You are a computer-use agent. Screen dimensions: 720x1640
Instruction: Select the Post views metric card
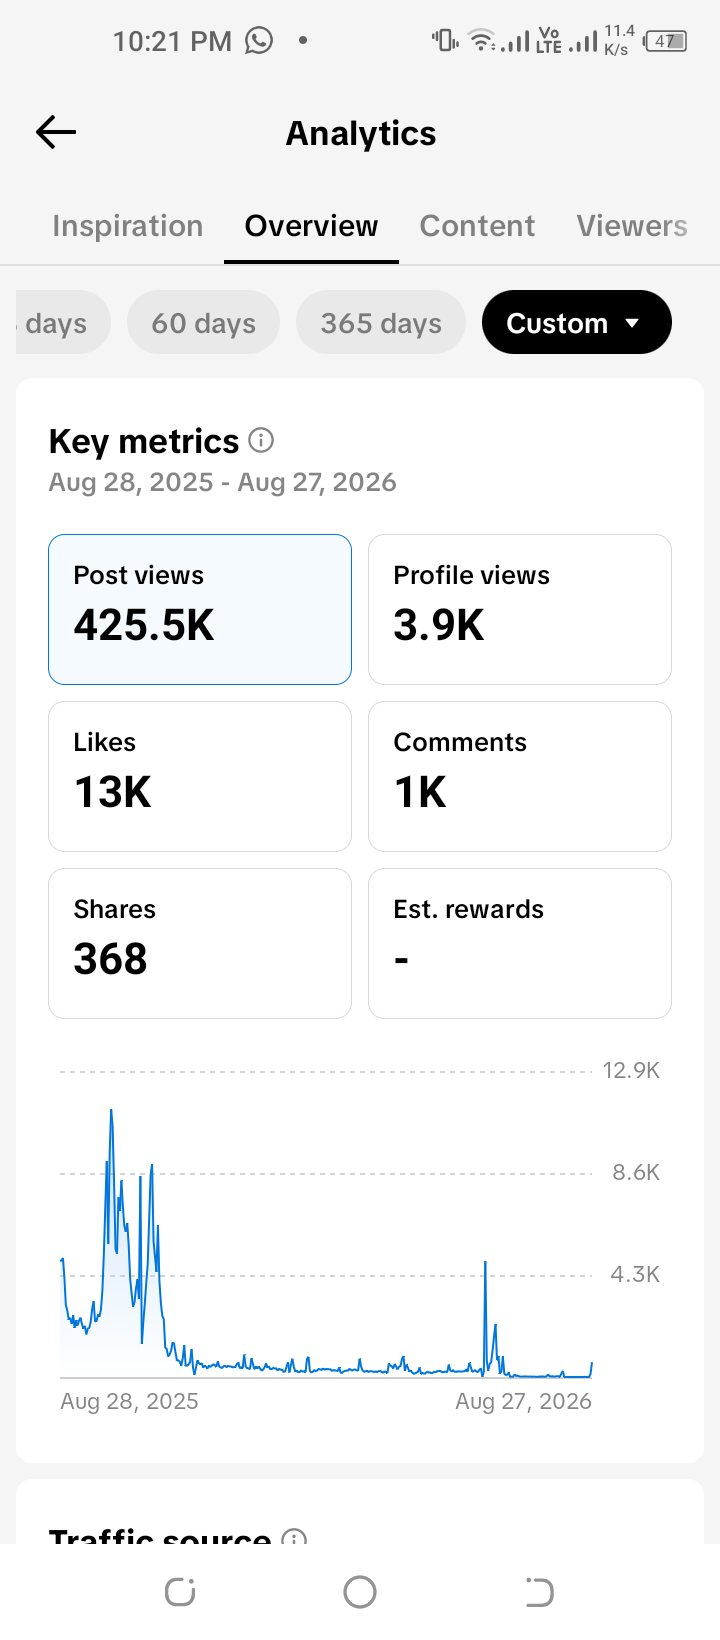200,609
